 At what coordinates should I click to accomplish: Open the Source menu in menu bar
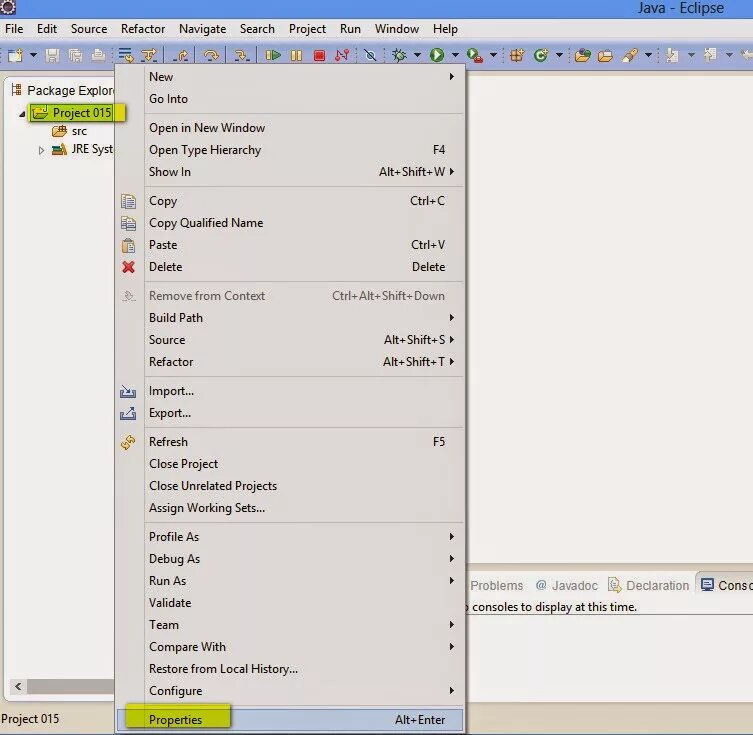coord(89,29)
